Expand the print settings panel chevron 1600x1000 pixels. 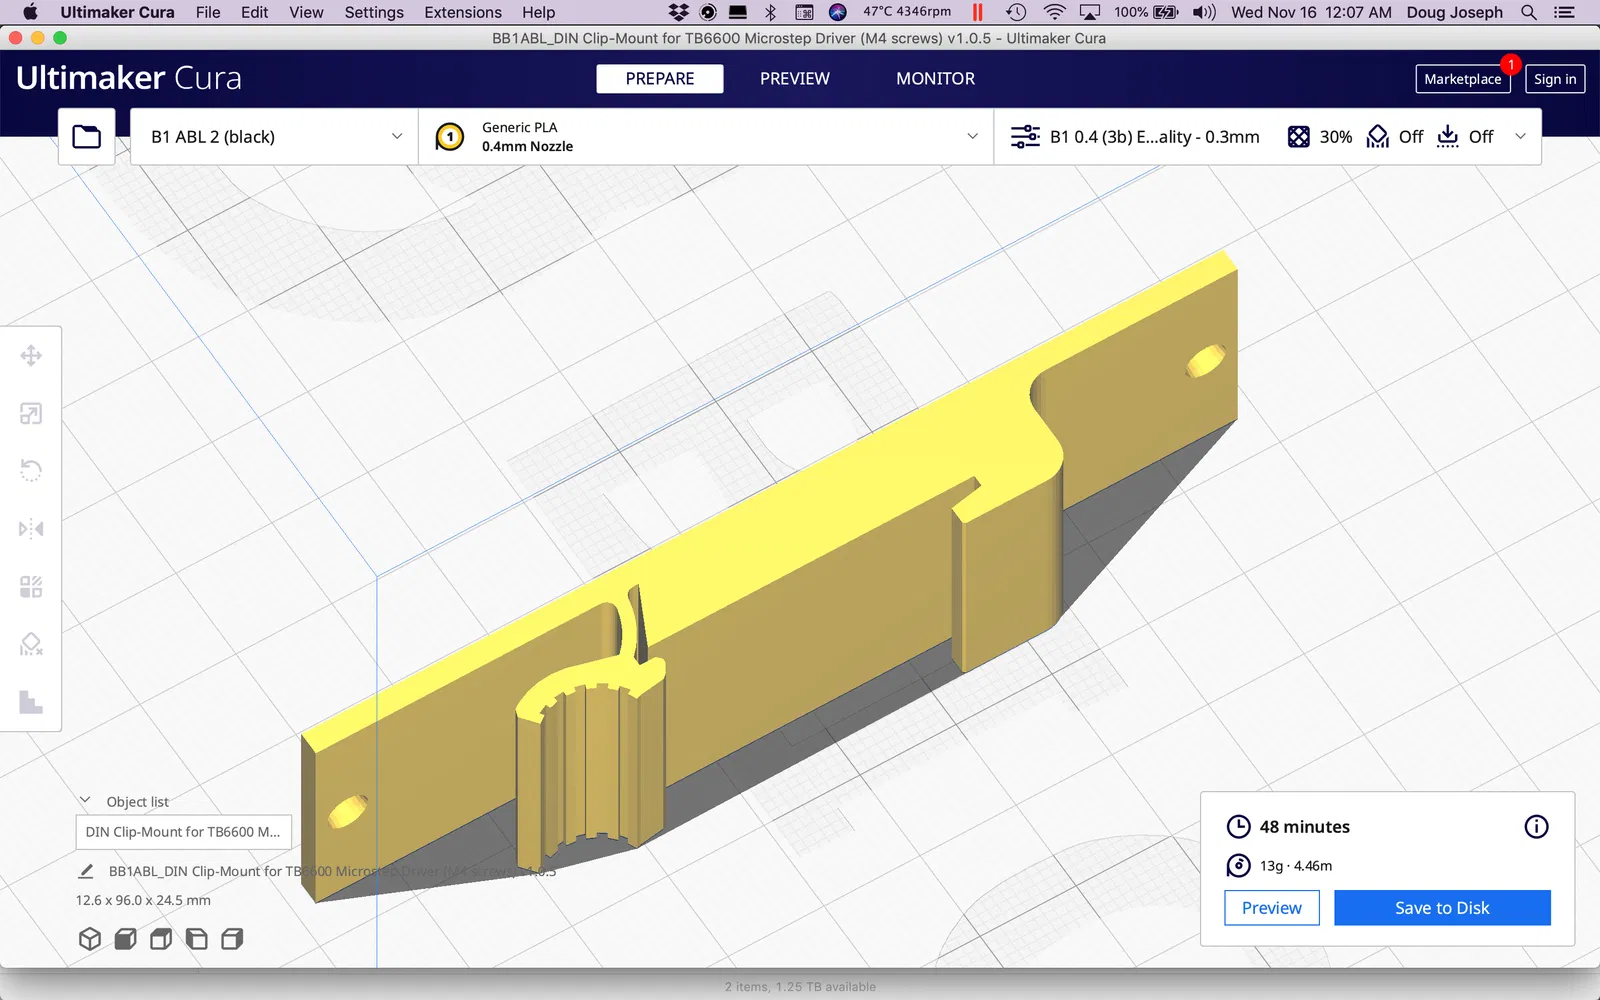1521,137
